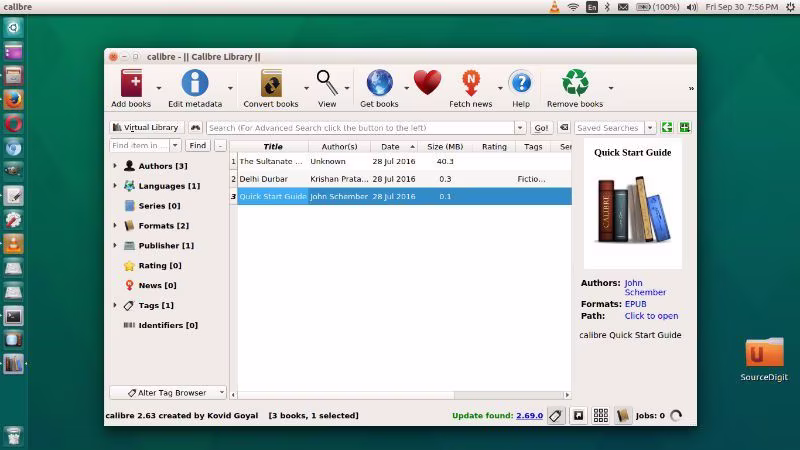
Task: Sort by the Author(s) column header
Action: pos(339,146)
